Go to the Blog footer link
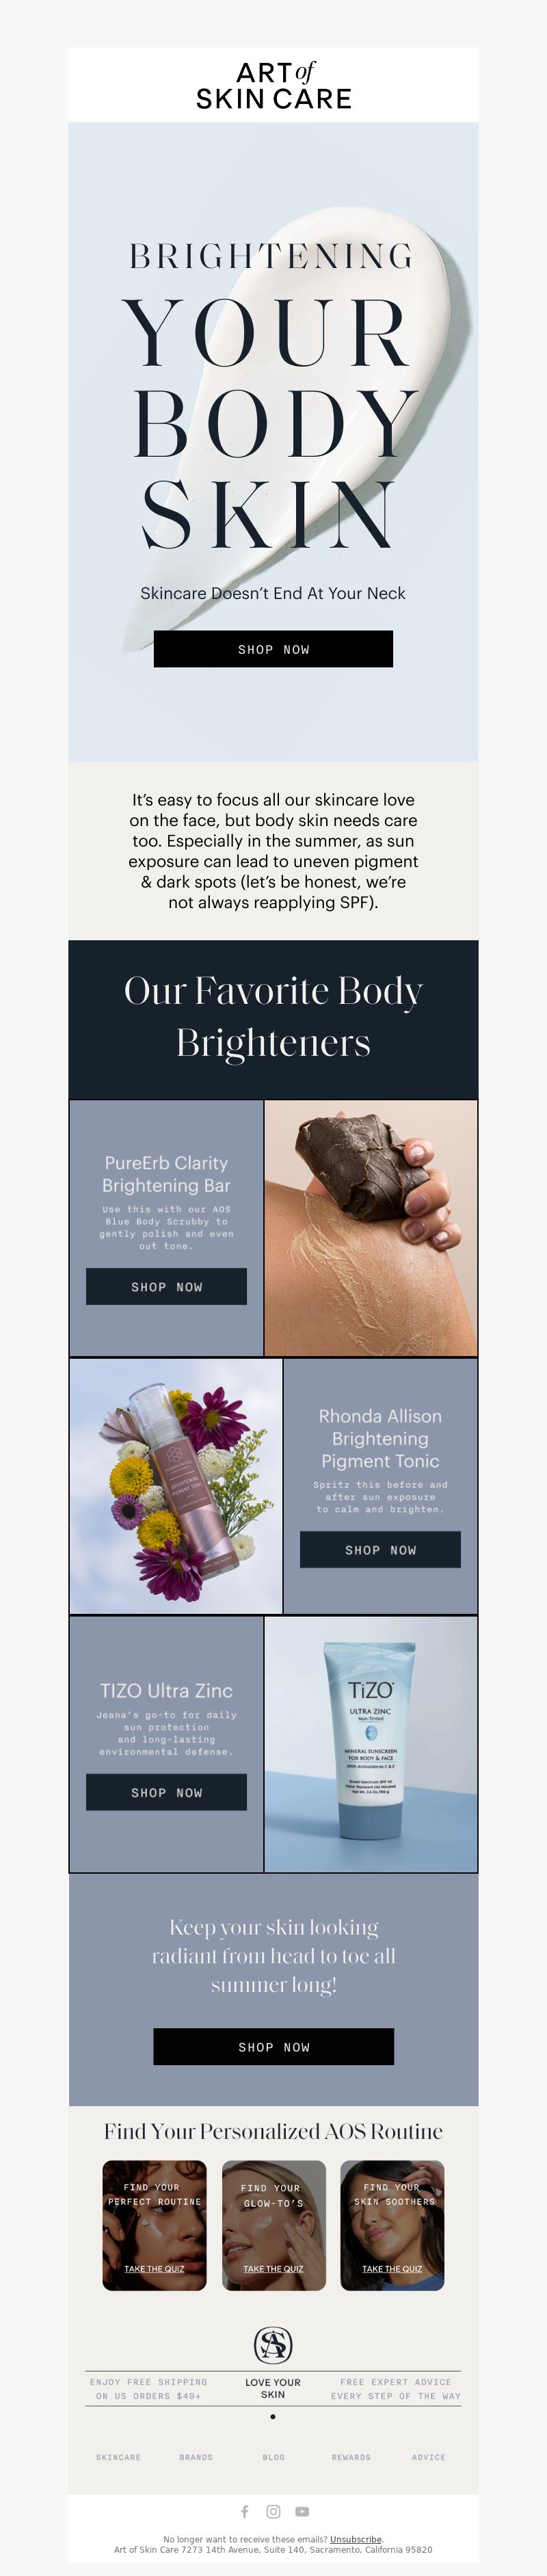The height and width of the screenshot is (2576, 547). click(x=274, y=2456)
